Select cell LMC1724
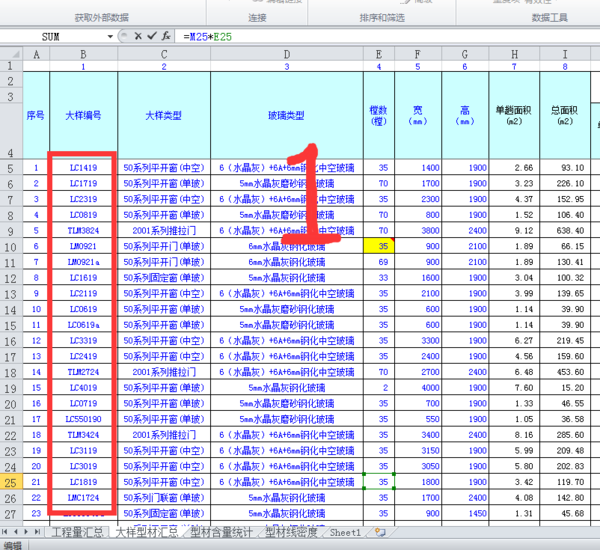Screen dimensions: 600x550 pyautogui.click(x=83, y=498)
